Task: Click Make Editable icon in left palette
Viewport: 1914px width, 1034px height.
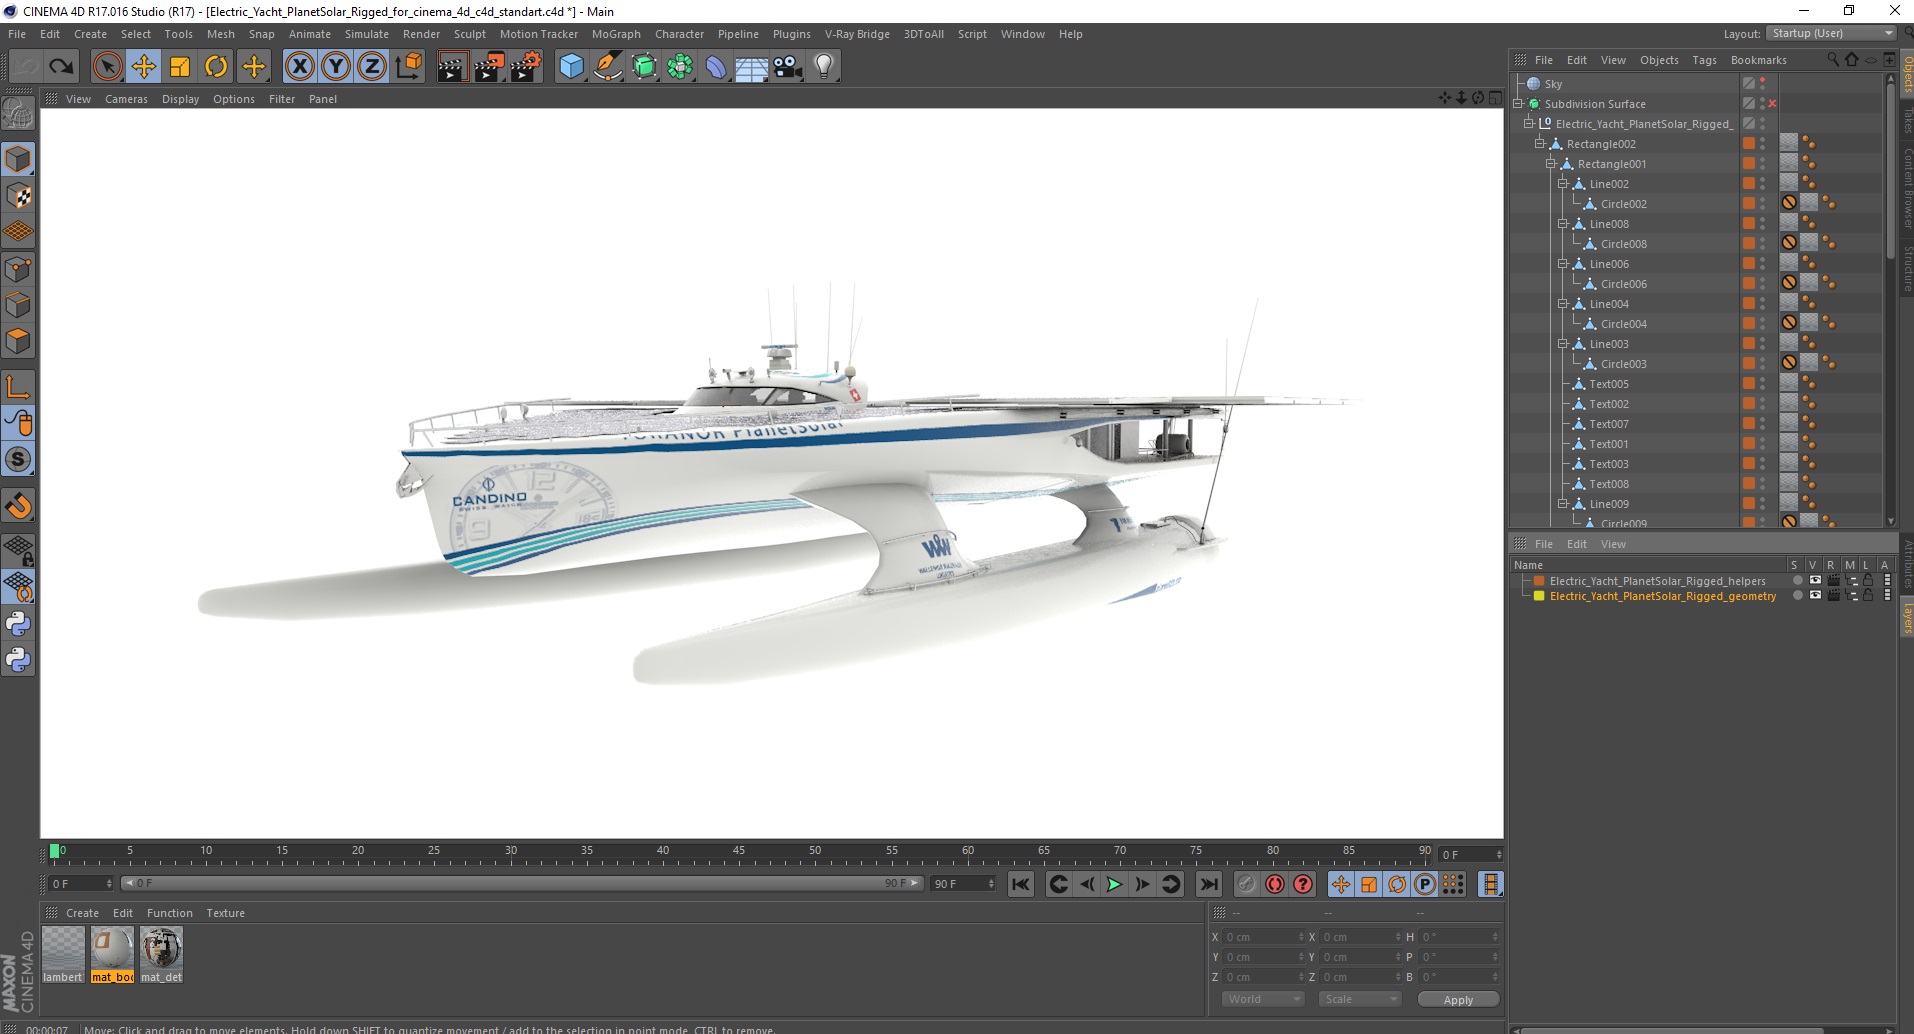Action: (18, 114)
